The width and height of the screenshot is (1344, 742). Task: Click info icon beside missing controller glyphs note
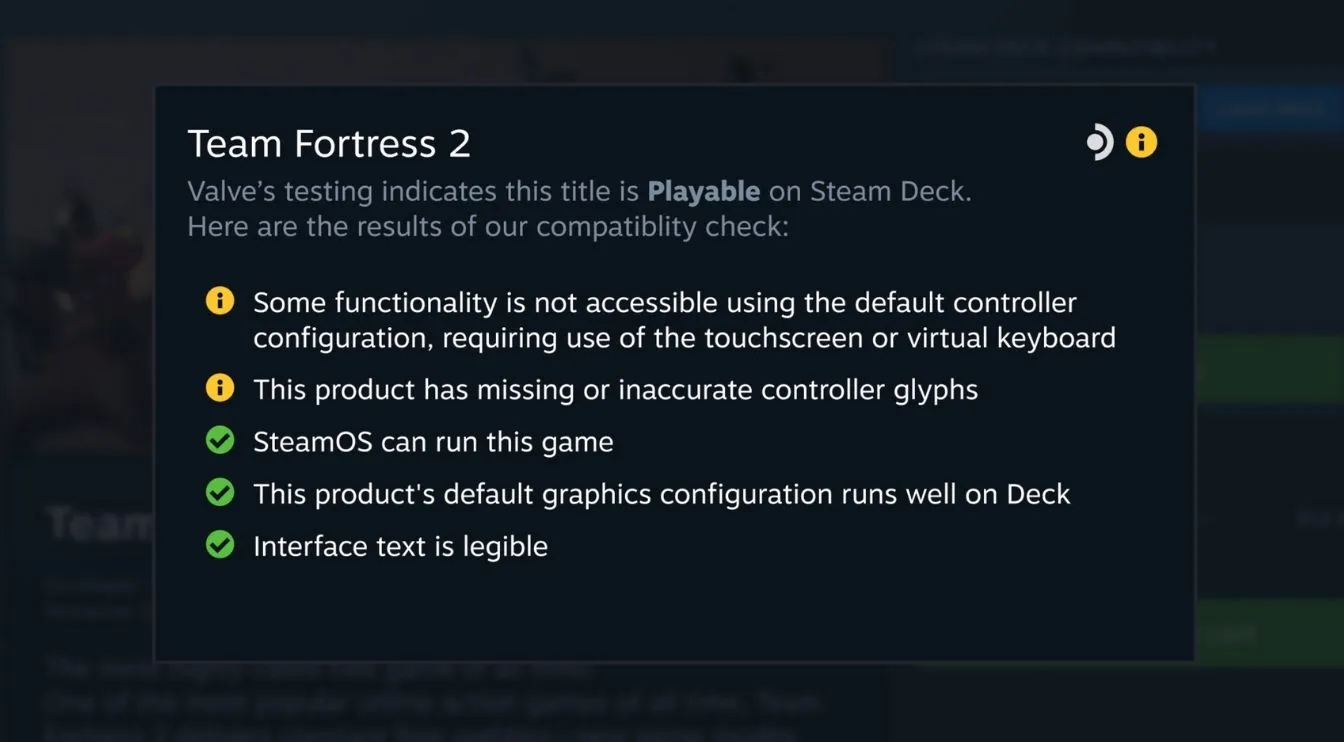219,388
